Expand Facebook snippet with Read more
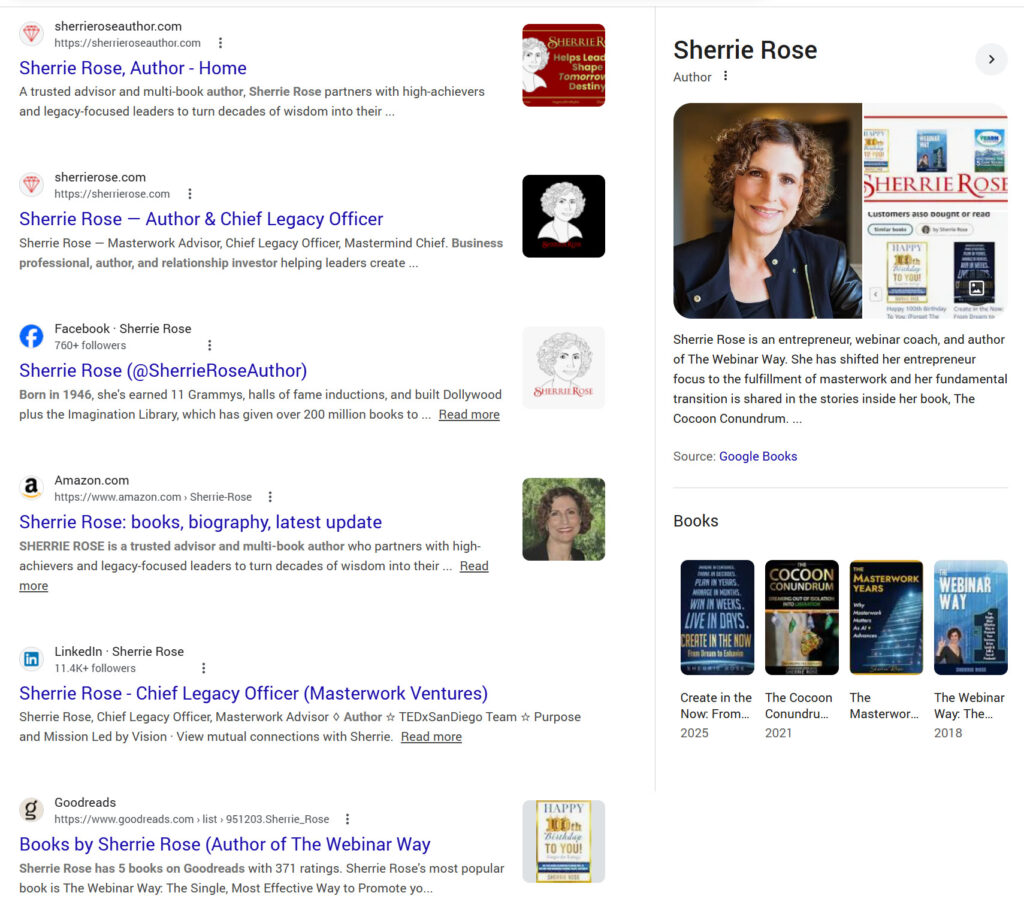 pos(468,415)
